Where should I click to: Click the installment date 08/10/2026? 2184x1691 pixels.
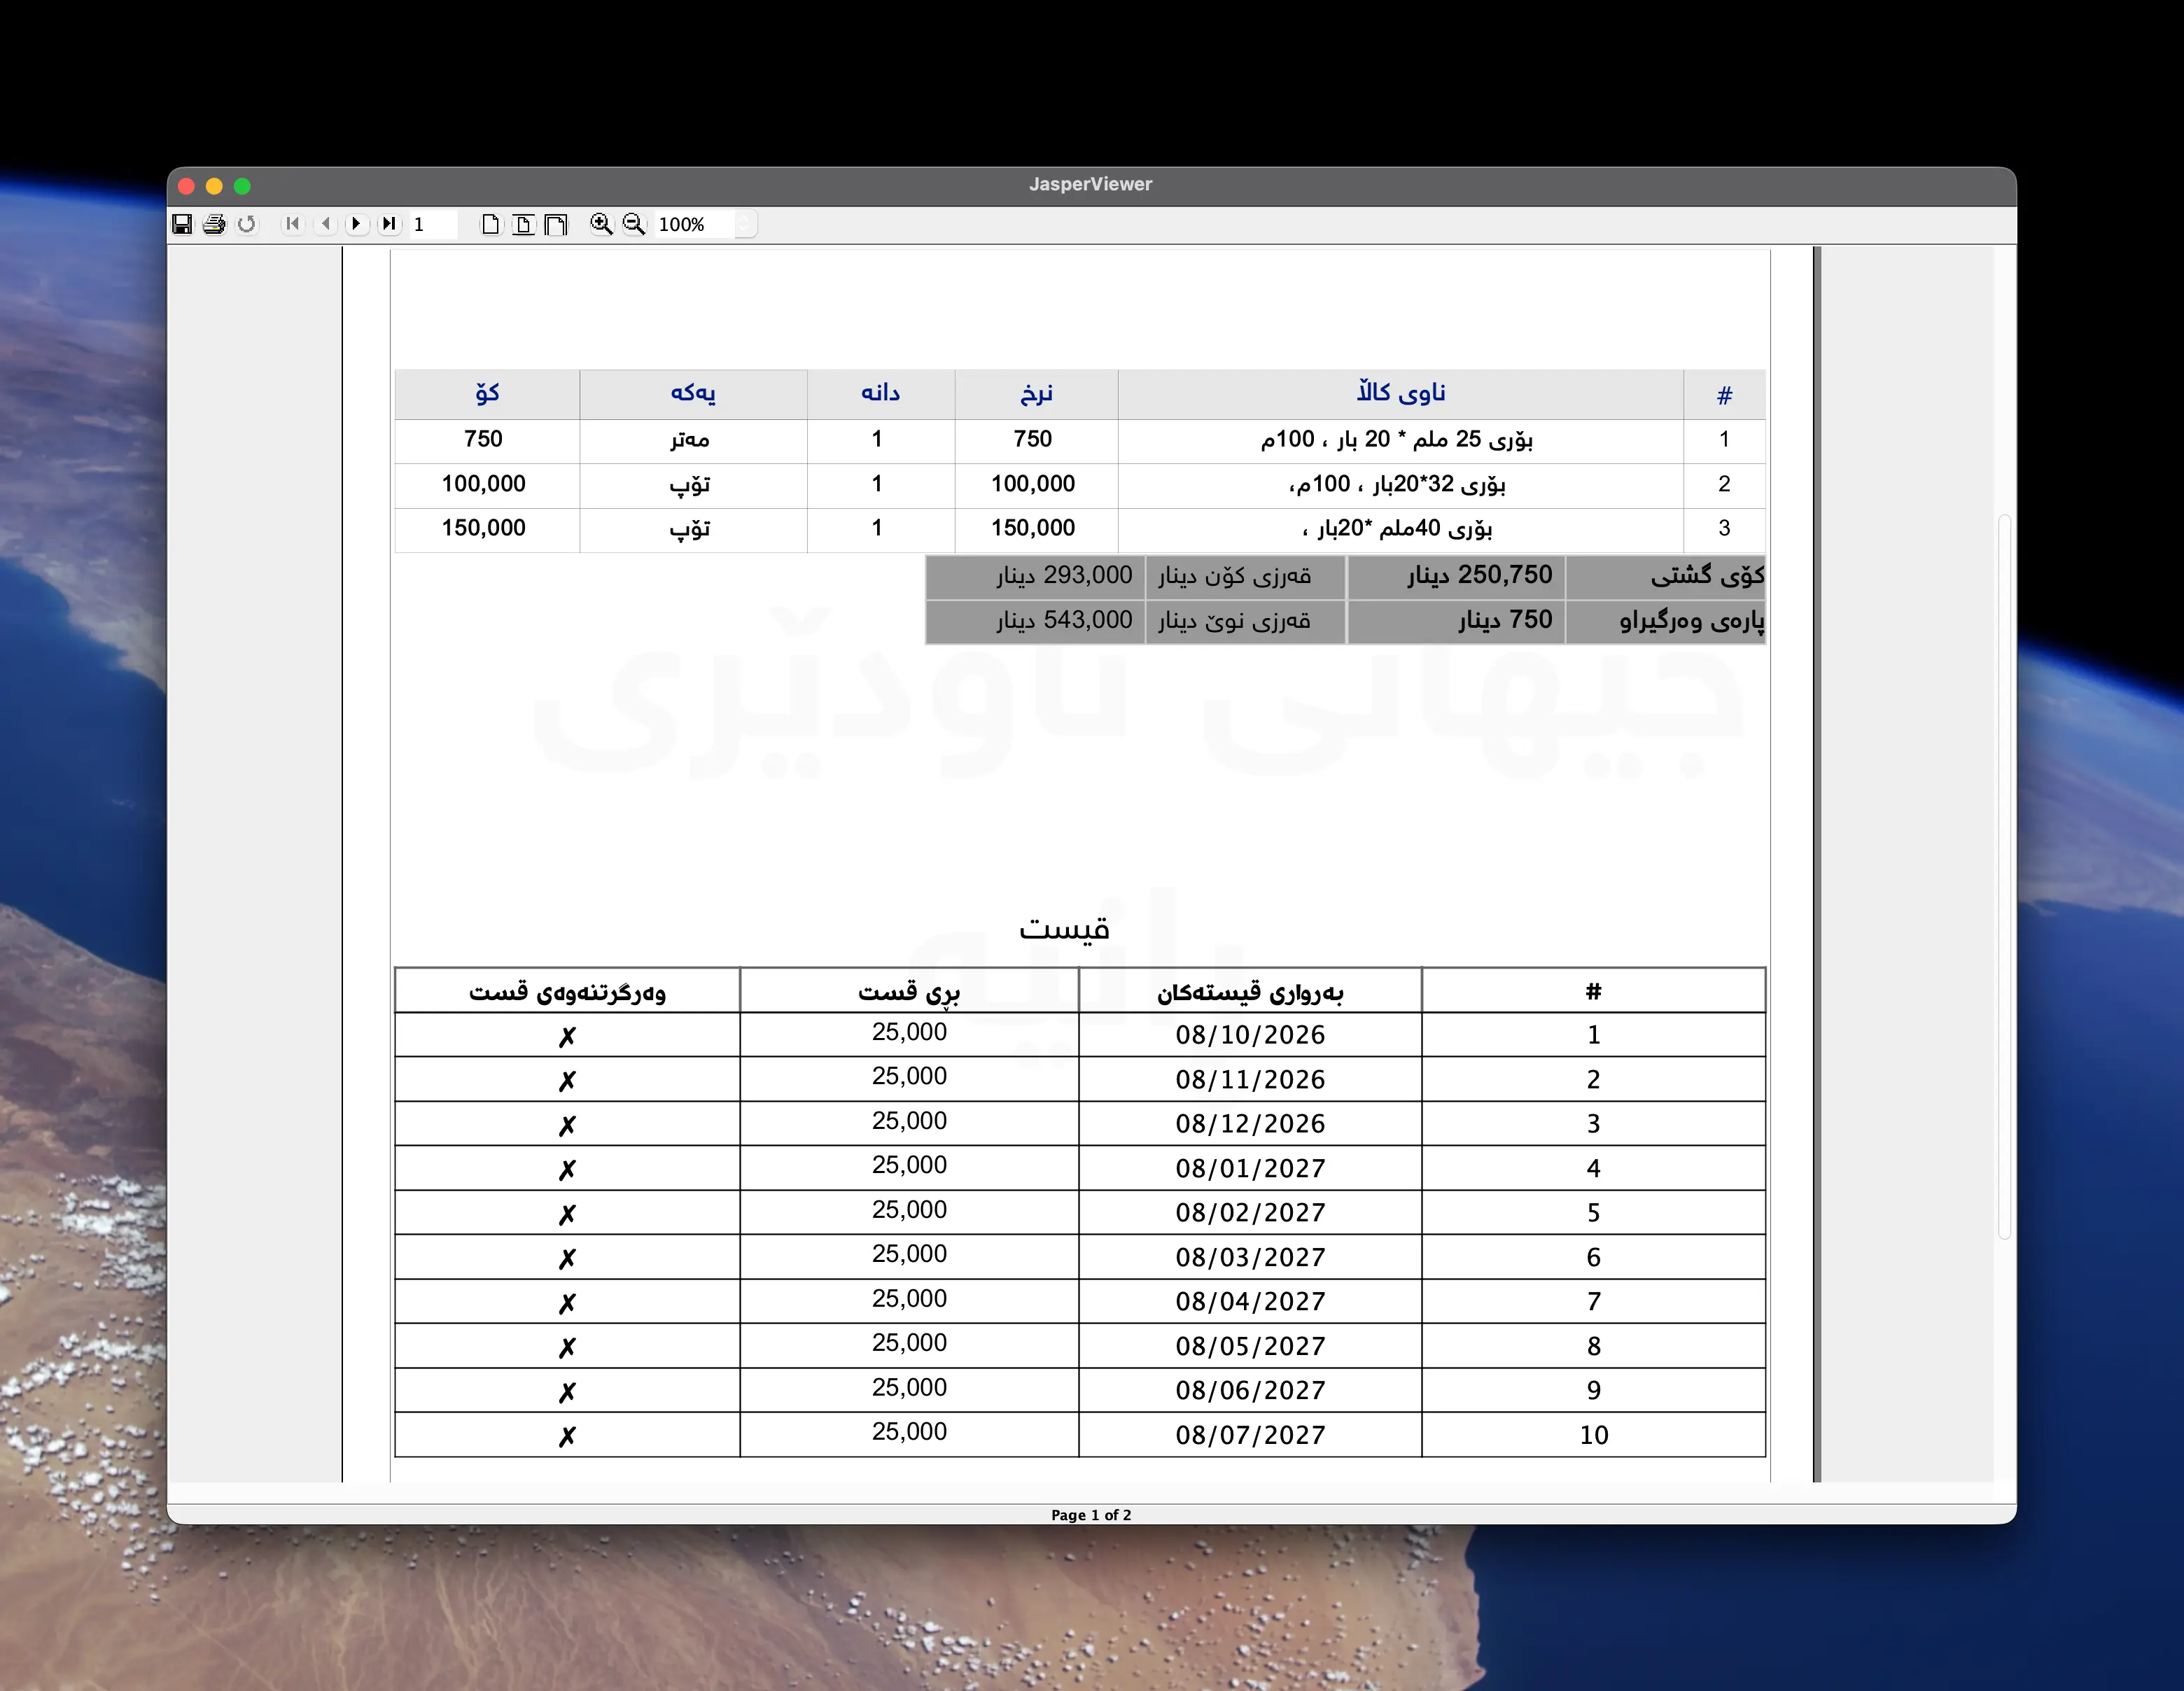(1250, 1035)
